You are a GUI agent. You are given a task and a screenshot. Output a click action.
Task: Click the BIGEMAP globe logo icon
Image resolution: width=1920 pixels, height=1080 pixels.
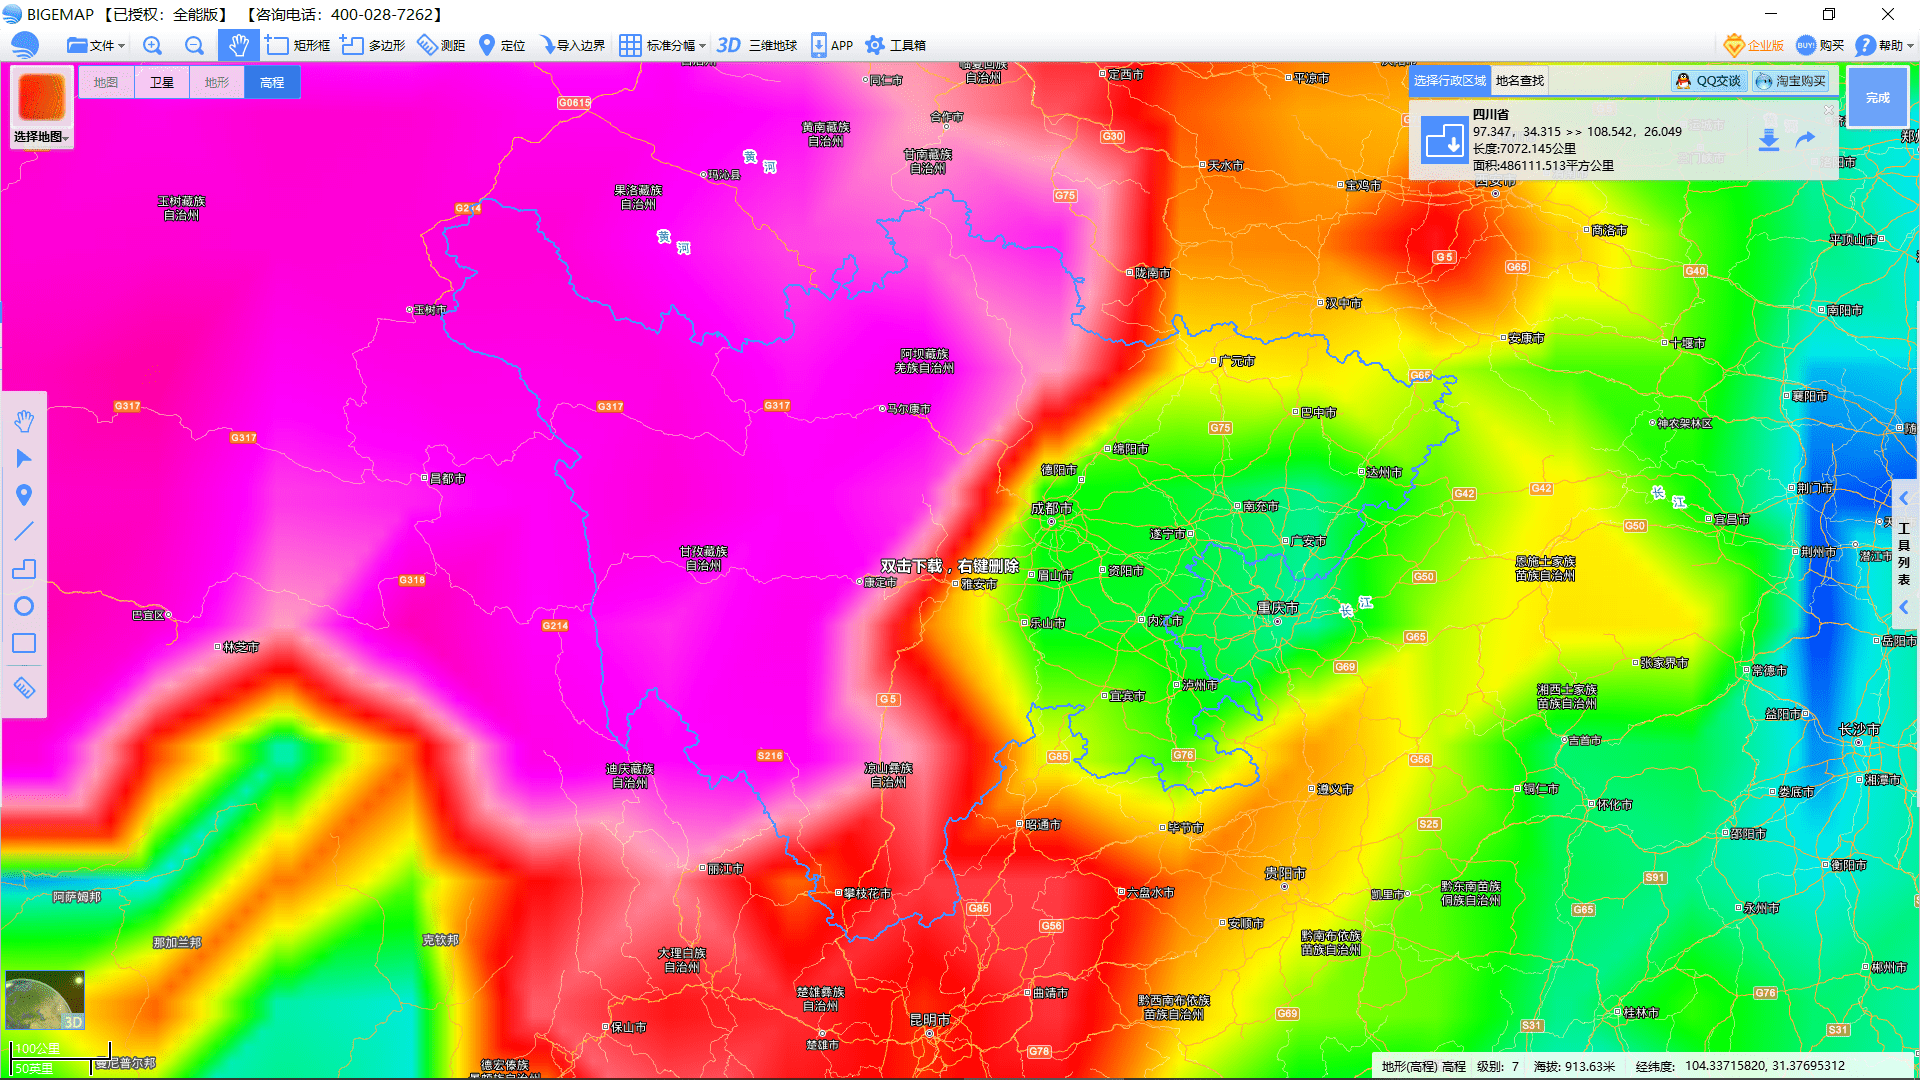[x=24, y=45]
